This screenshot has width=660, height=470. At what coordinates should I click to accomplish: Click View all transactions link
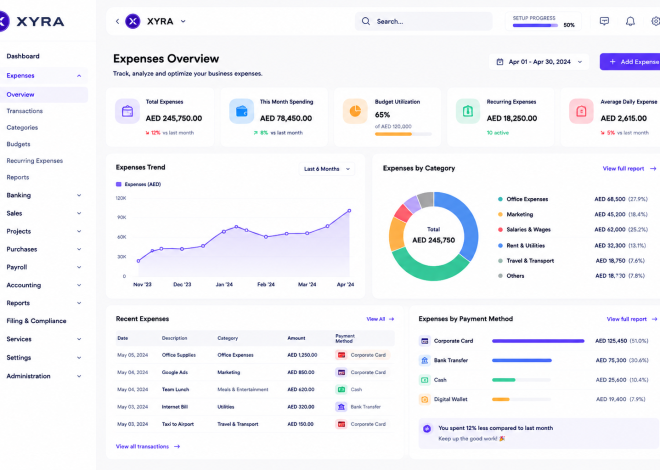[148, 446]
